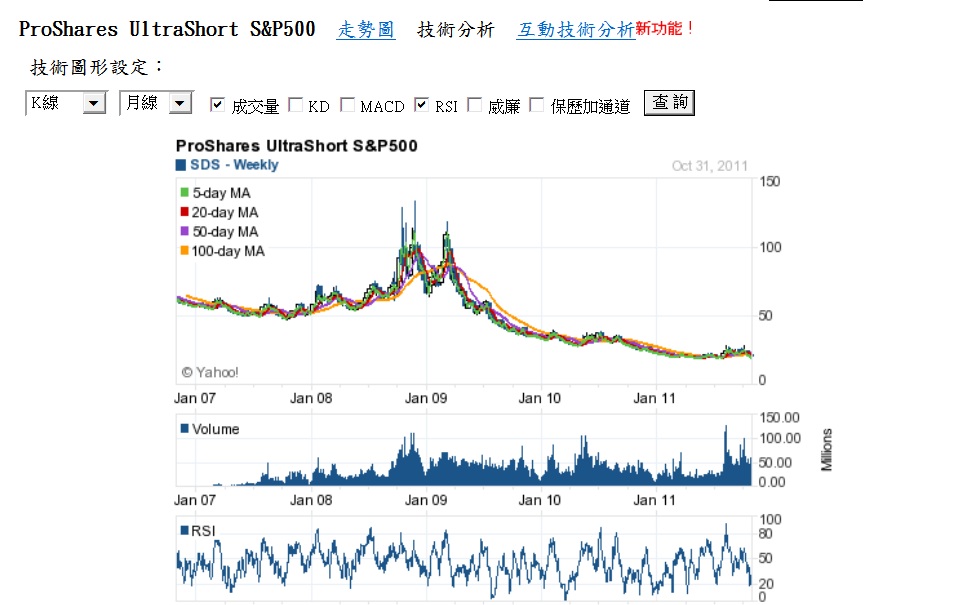Click the 20-day MA legend text
The width and height of the screenshot is (962, 605).
pos(225,212)
